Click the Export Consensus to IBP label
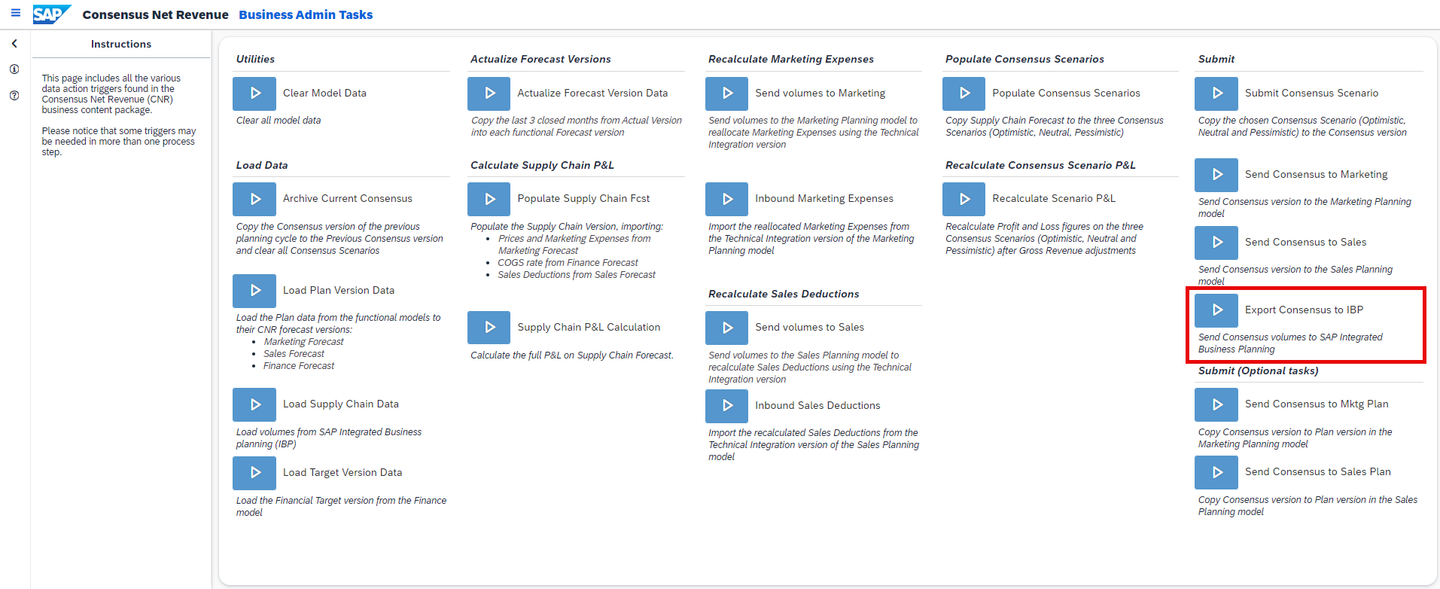1440x589 pixels. [x=1304, y=310]
